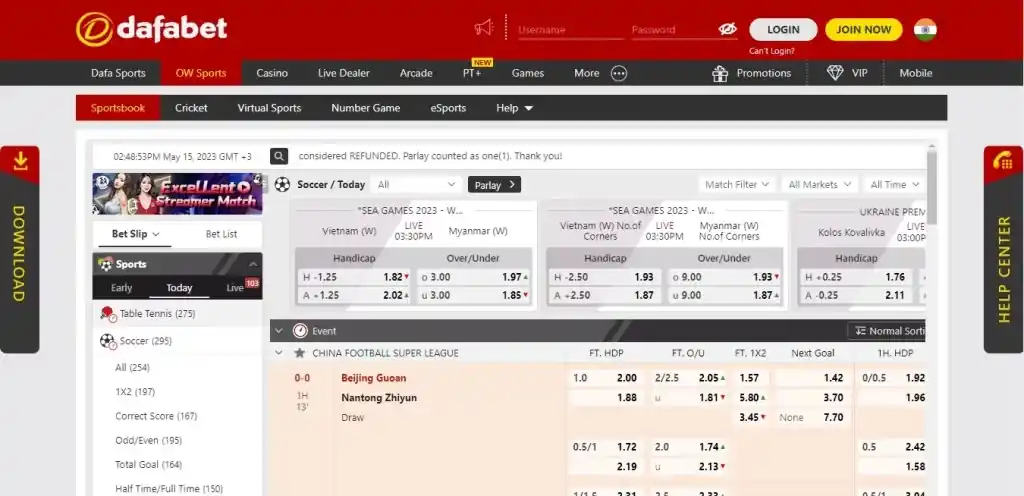
Task: Click the Help Center phone icon
Action: [x=1002, y=161]
